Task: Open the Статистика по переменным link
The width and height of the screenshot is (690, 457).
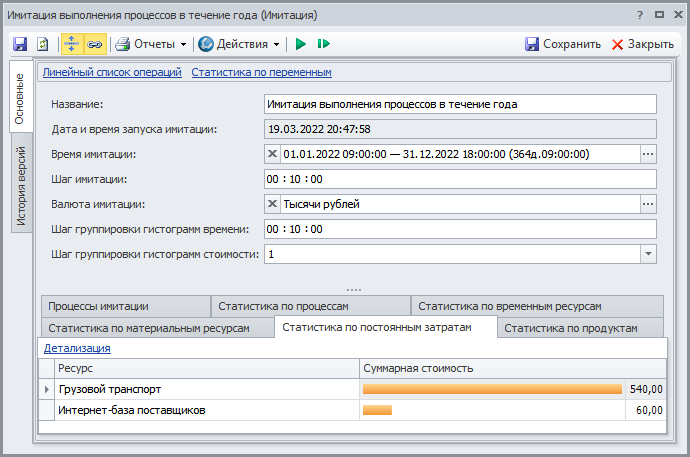Action: [x=261, y=72]
